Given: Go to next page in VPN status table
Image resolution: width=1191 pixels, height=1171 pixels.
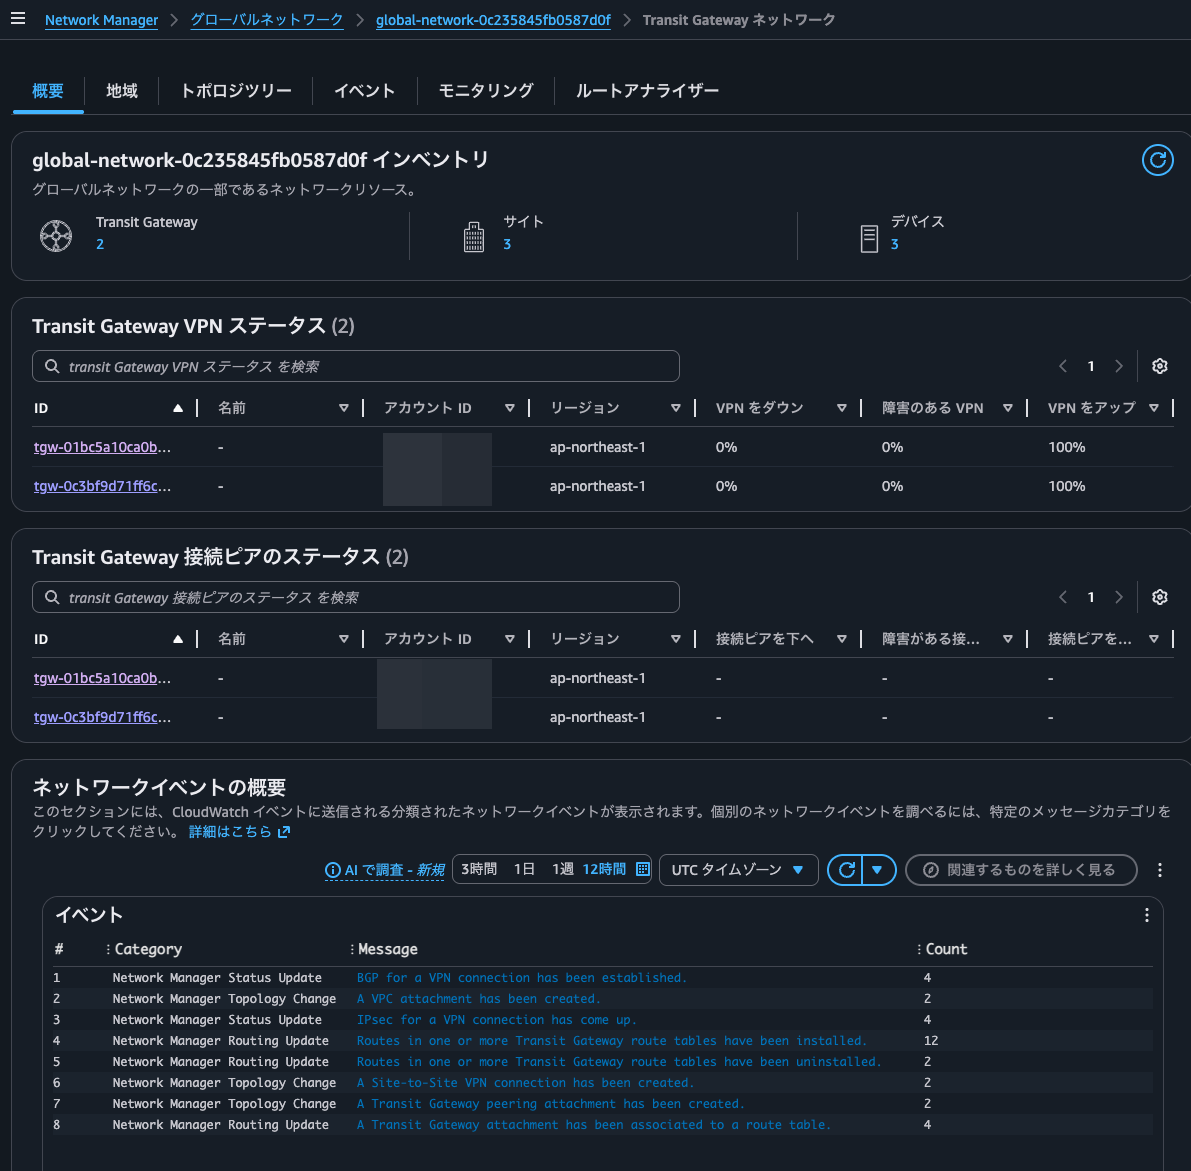Looking at the screenshot, I should tap(1118, 366).
